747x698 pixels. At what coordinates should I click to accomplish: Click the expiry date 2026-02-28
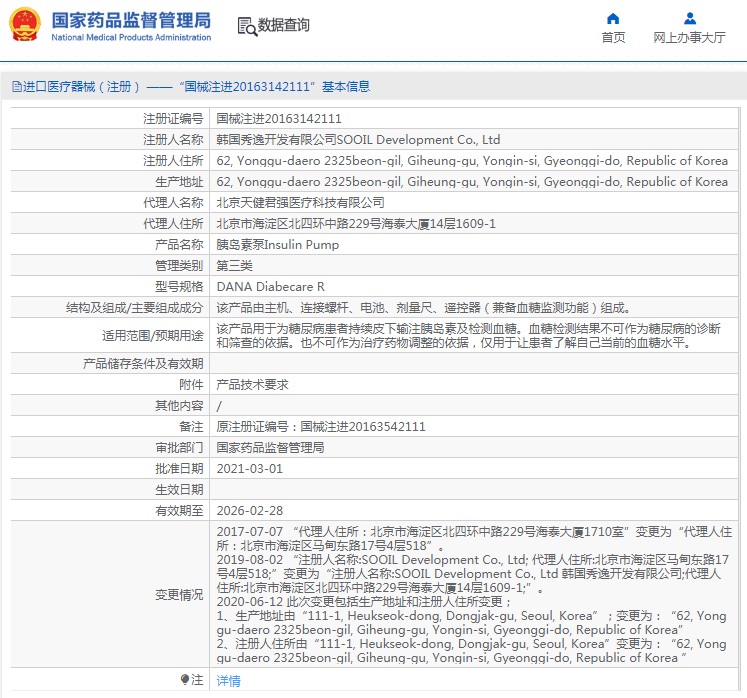[x=250, y=511]
